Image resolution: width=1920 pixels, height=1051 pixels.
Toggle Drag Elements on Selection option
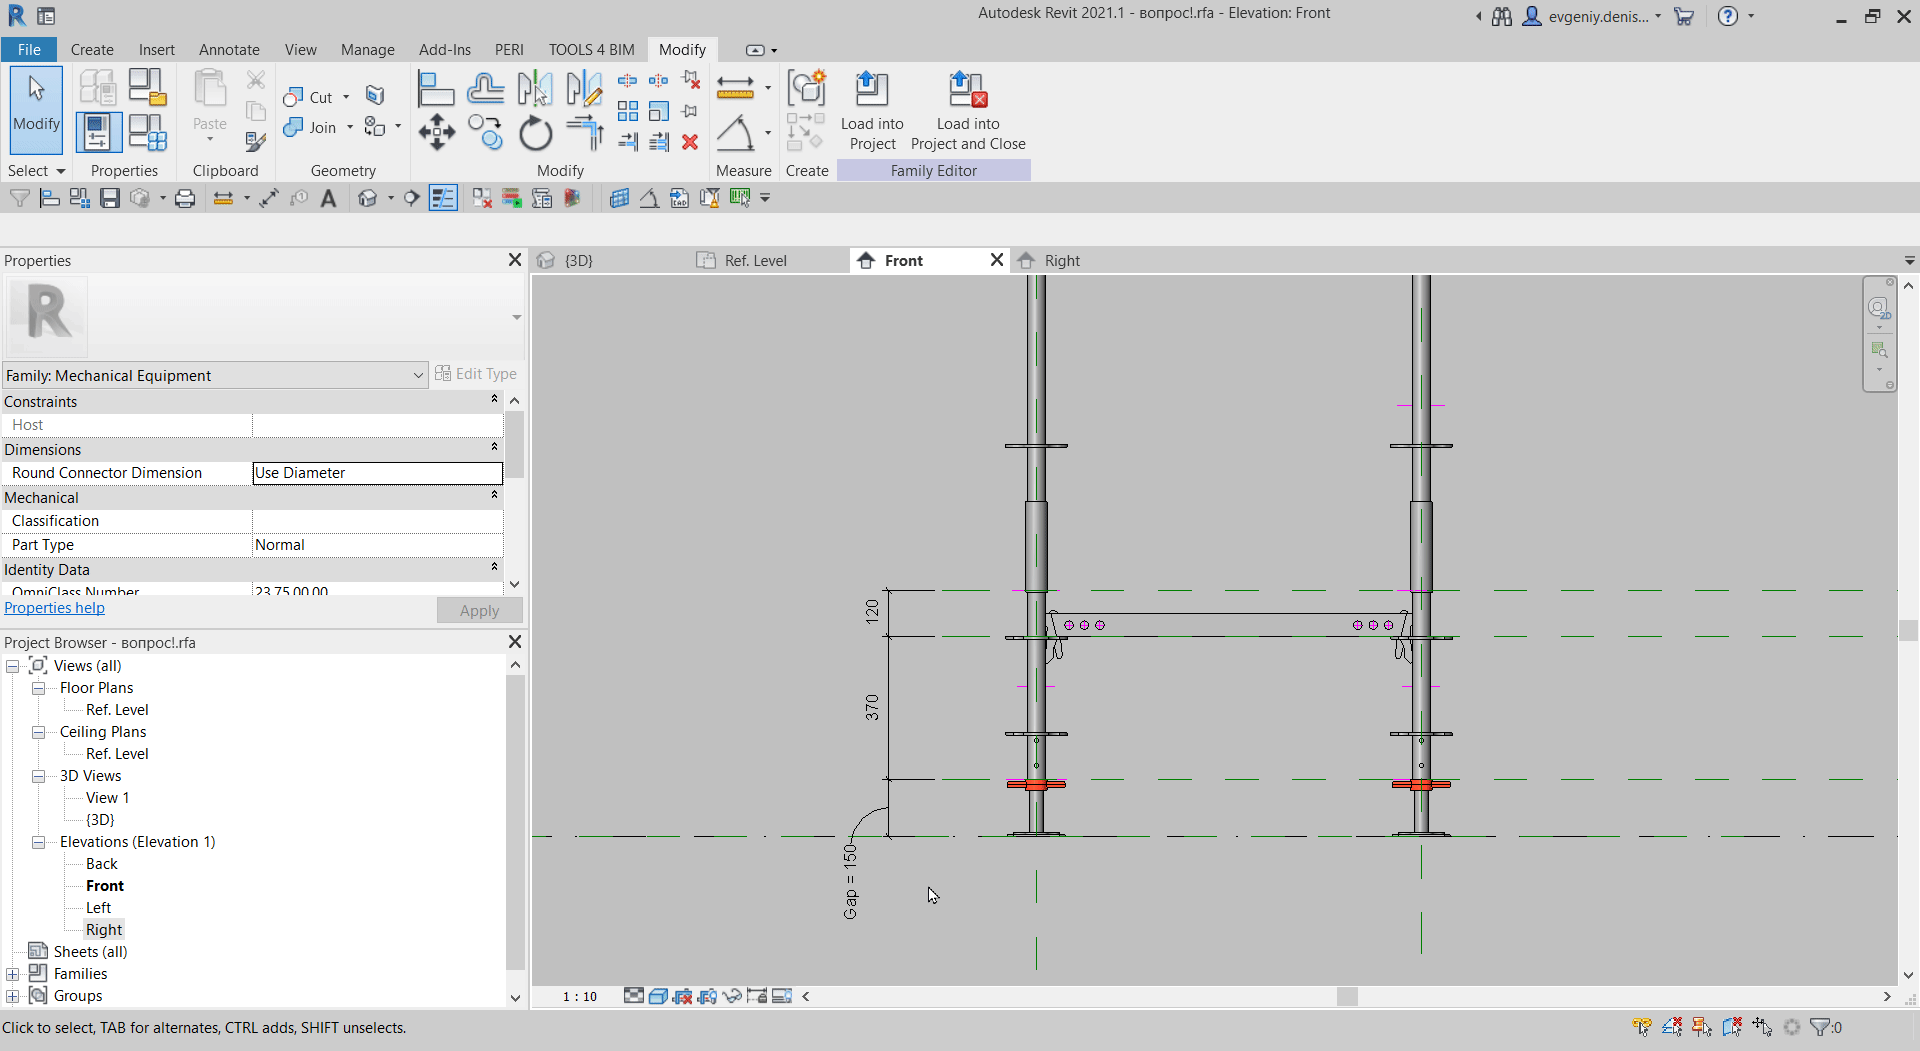tap(1762, 1027)
